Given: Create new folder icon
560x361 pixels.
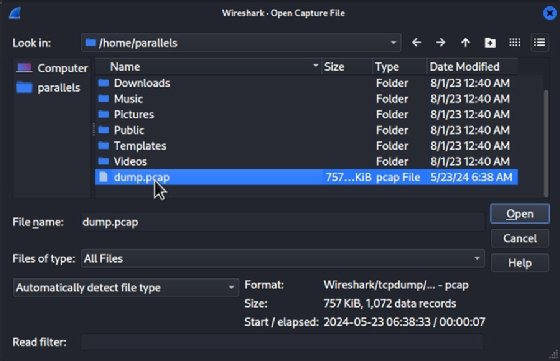Looking at the screenshot, I should click(490, 43).
